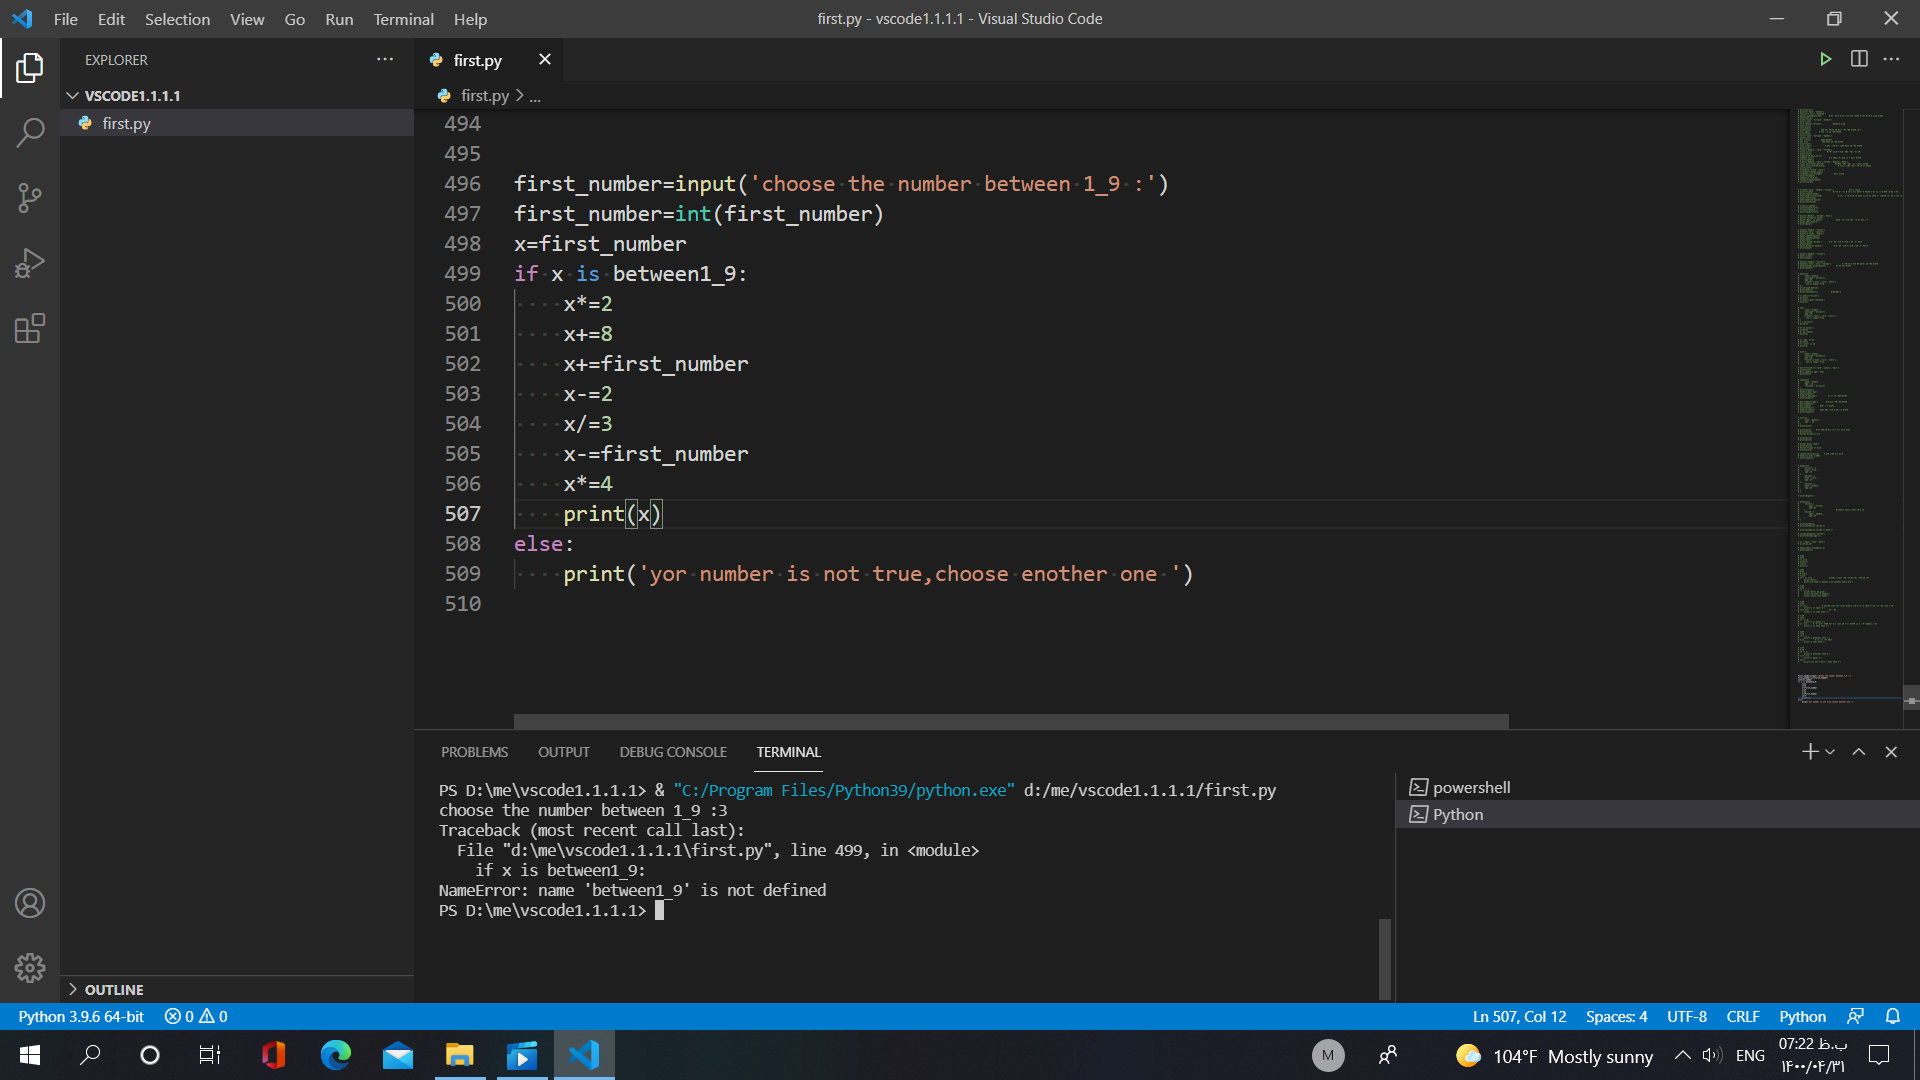Open Source Control view
This screenshot has width=1920, height=1080.
pyautogui.click(x=30, y=198)
